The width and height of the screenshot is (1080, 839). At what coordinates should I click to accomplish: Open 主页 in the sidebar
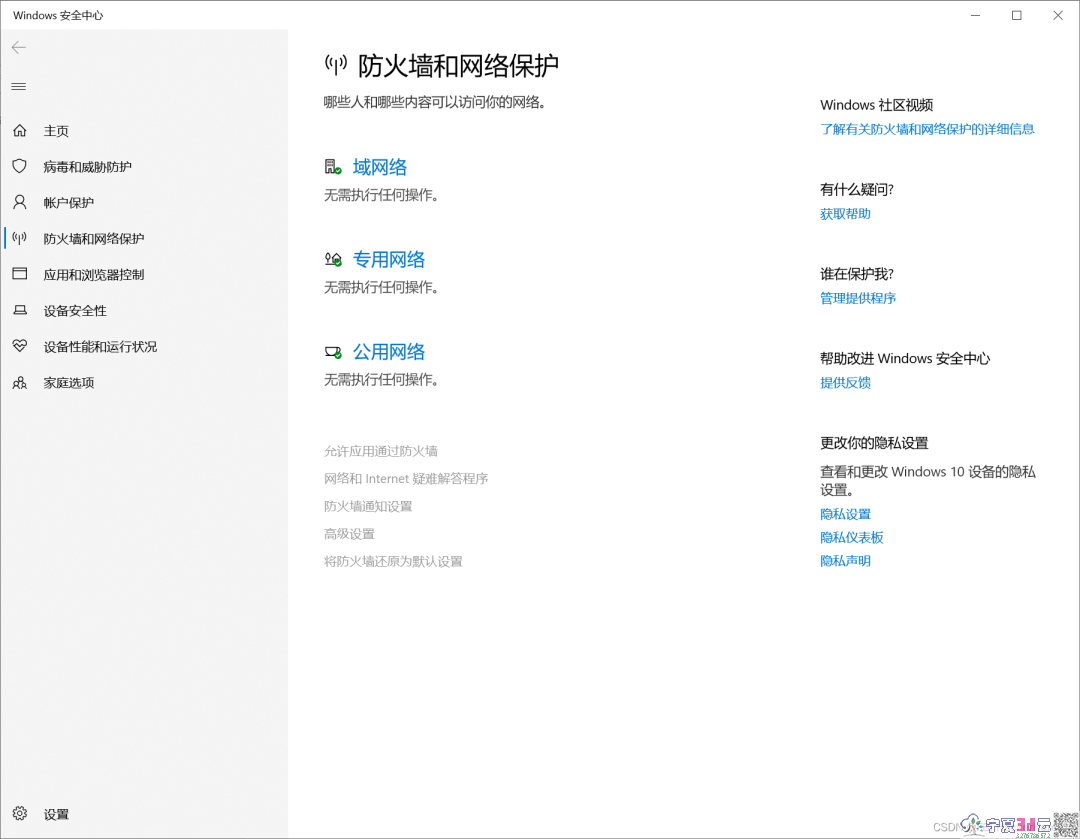56,131
